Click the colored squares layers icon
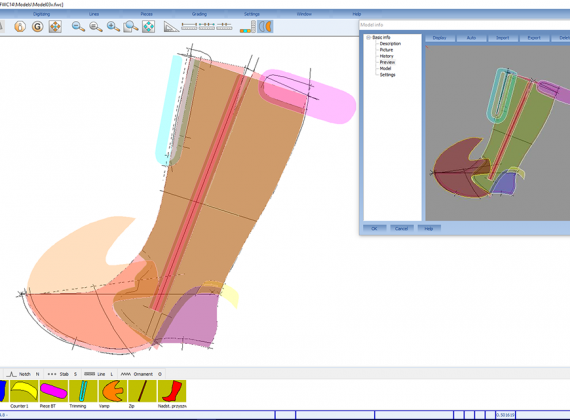570x420 pixels. [248, 27]
